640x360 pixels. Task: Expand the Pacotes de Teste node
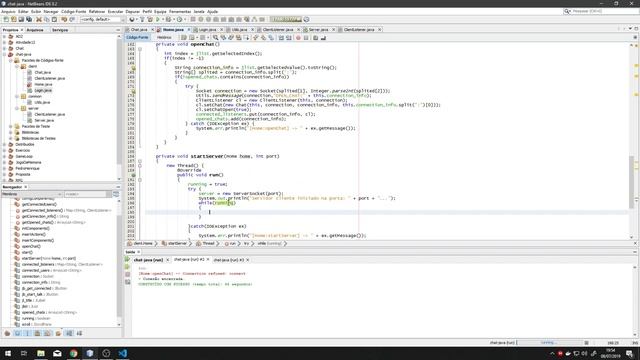(x=11, y=127)
